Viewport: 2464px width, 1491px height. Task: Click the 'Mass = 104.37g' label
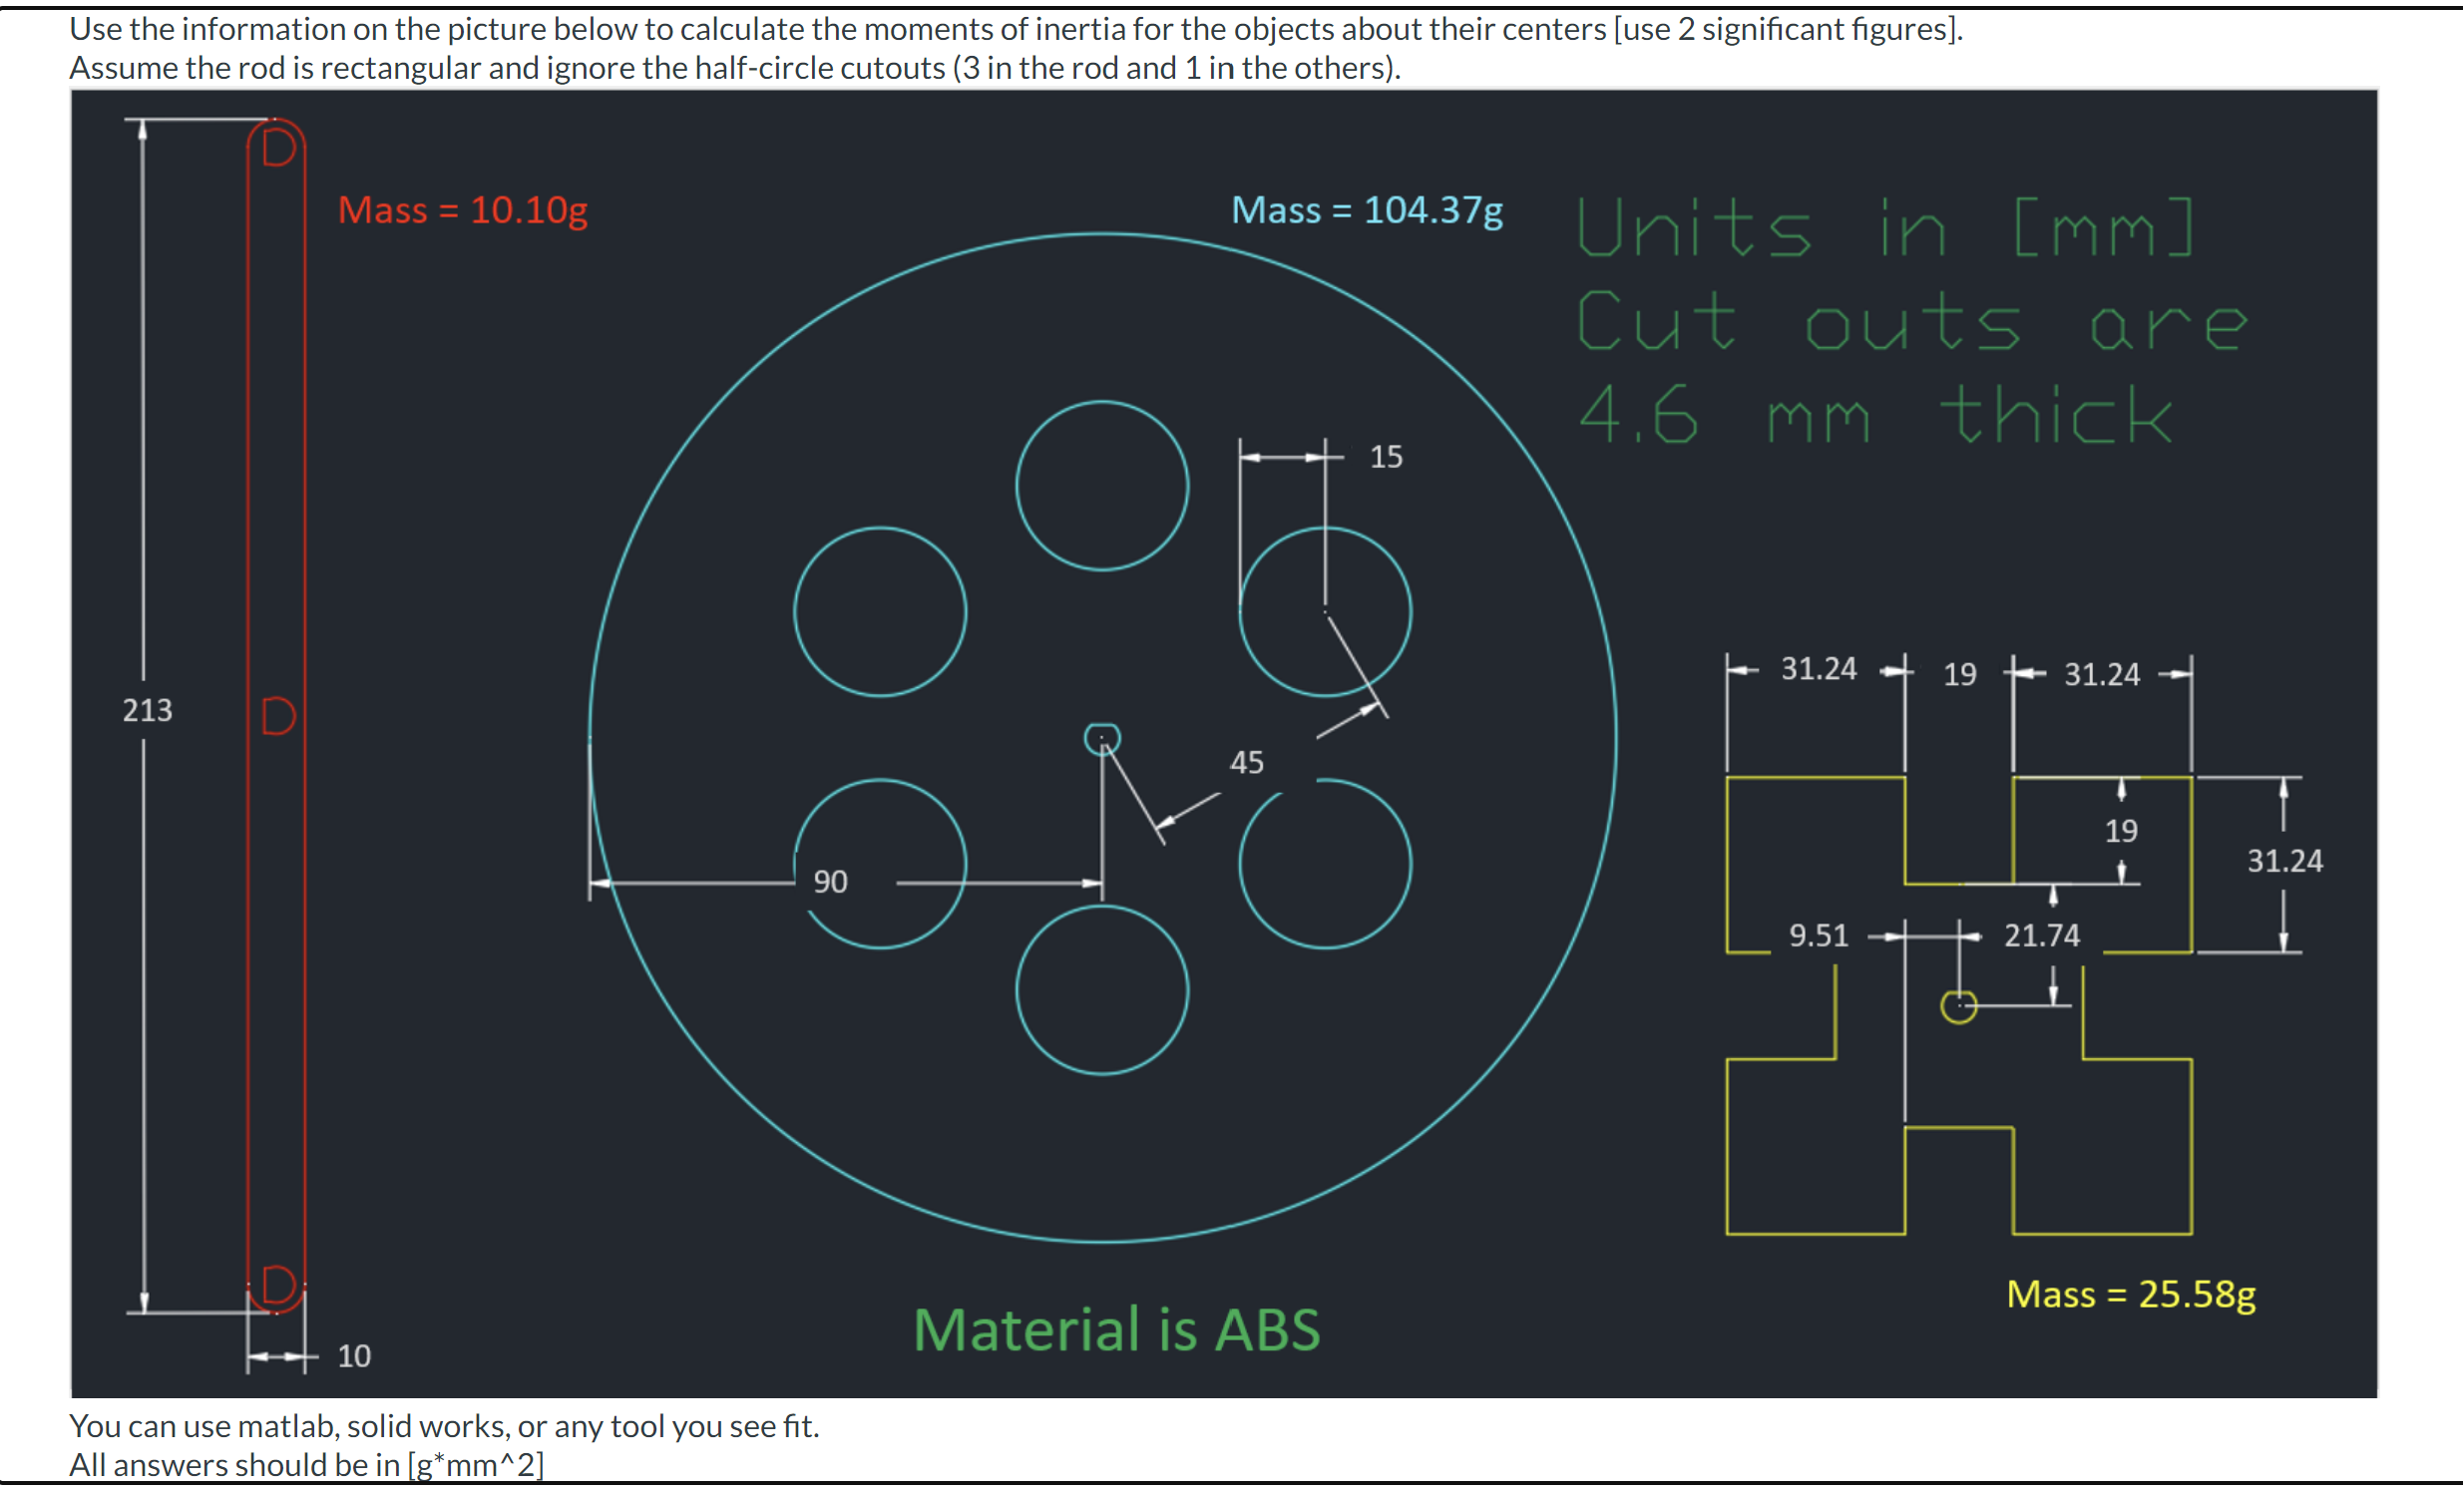(x=1367, y=209)
